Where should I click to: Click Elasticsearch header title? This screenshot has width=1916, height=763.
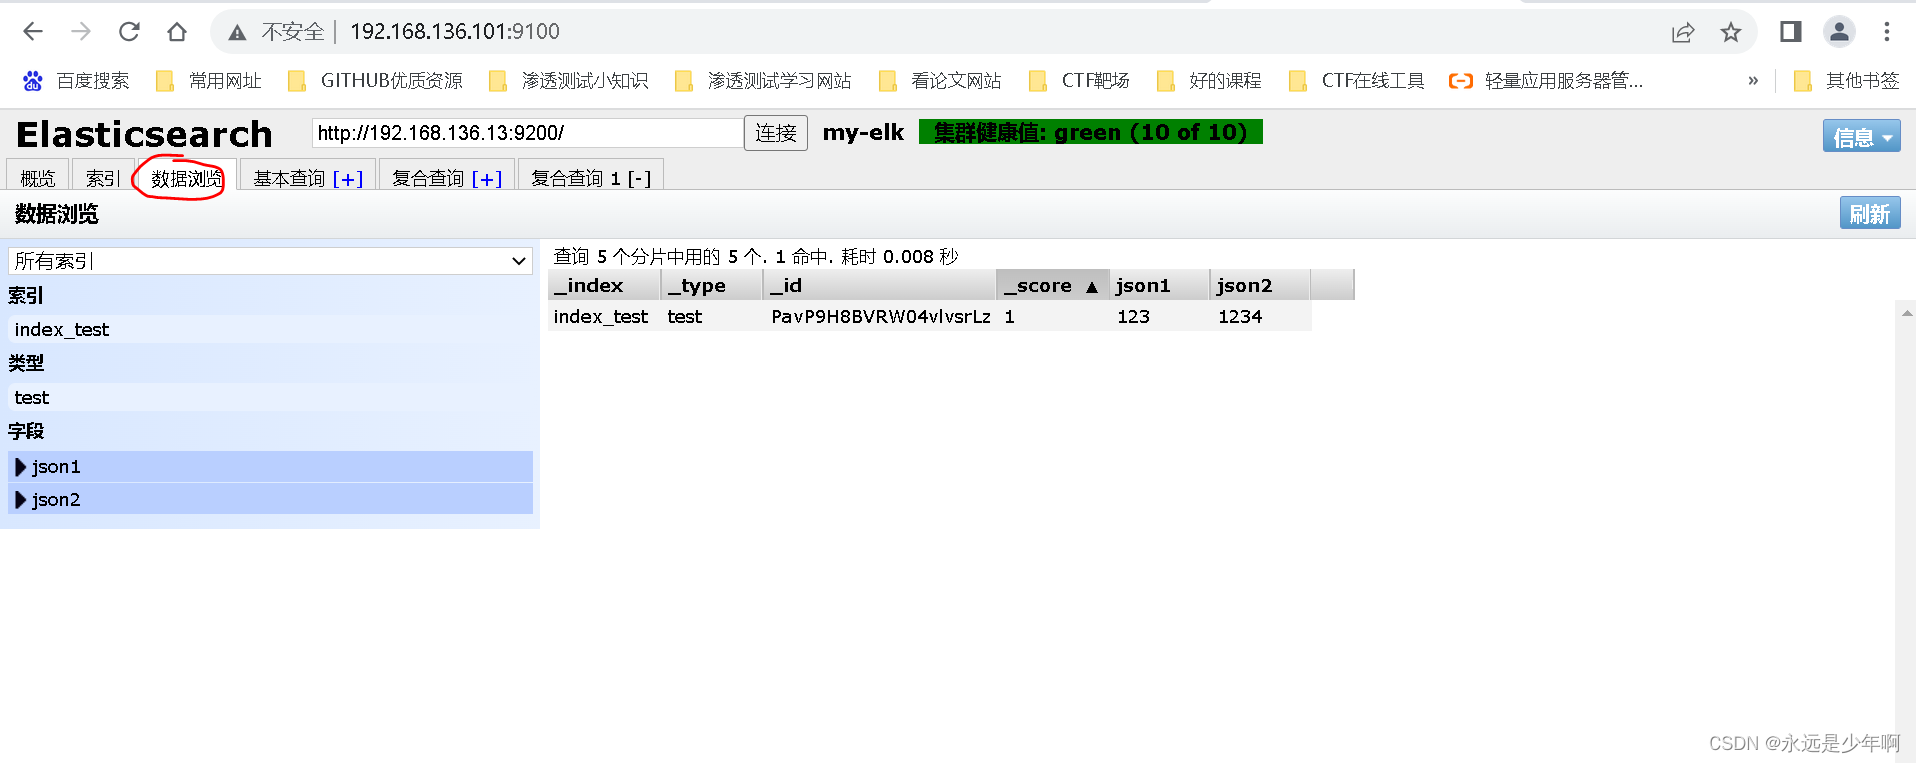pos(145,134)
